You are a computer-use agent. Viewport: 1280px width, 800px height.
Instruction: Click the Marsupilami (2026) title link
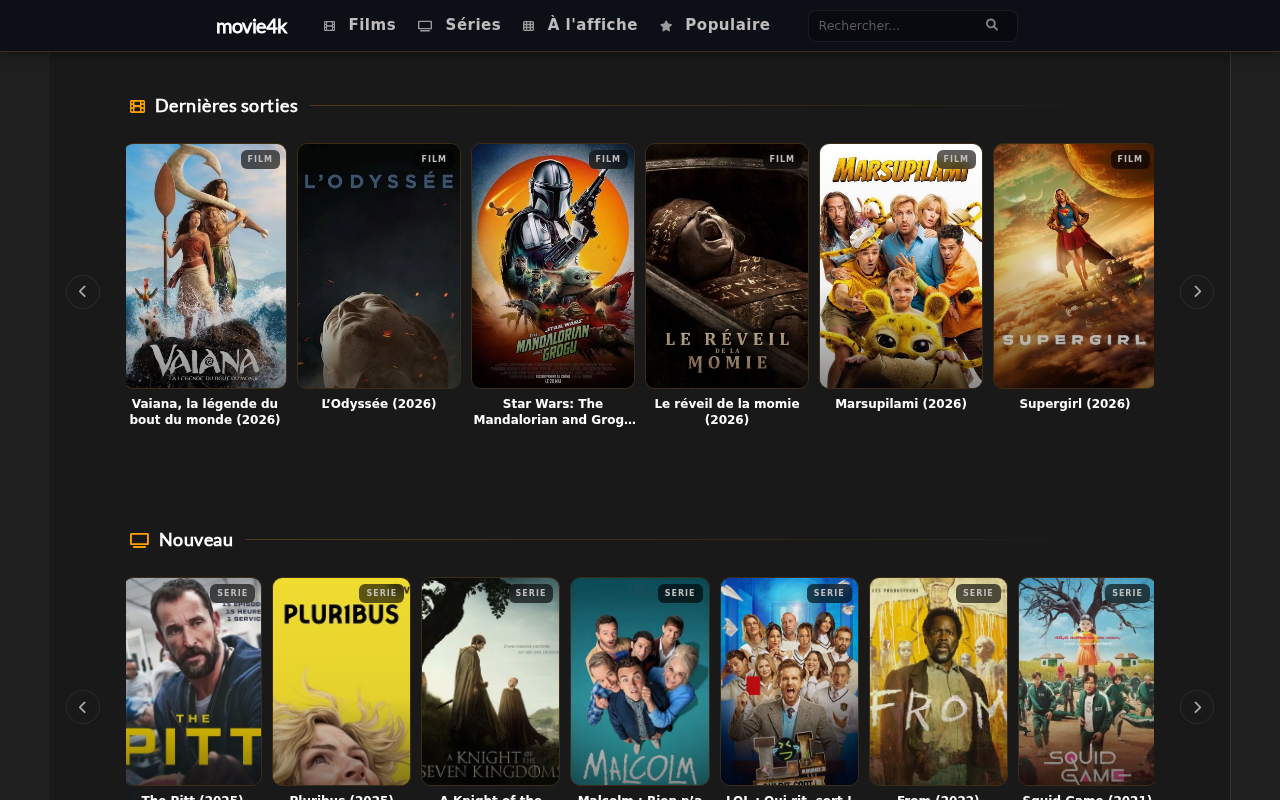pyautogui.click(x=901, y=404)
